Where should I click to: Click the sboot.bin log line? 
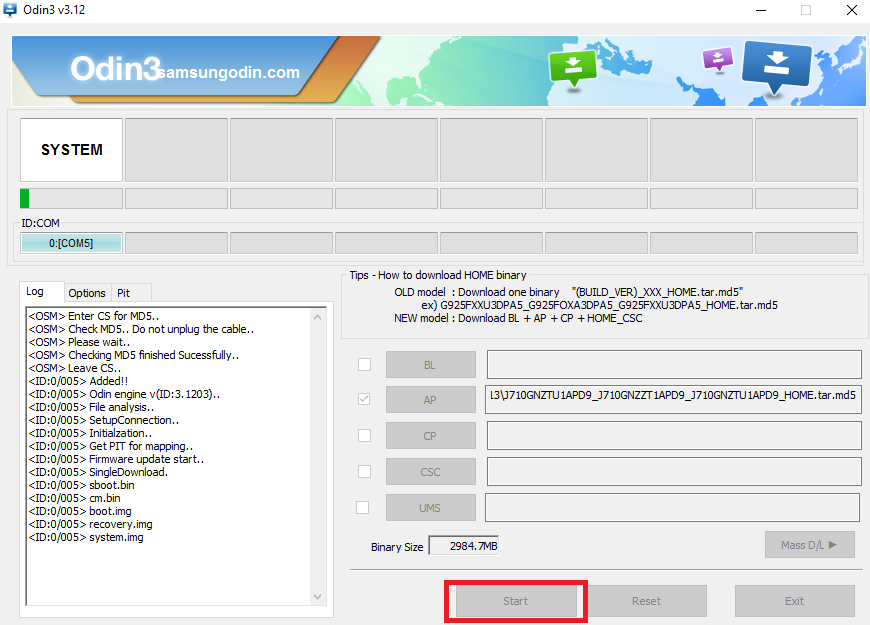pos(82,485)
